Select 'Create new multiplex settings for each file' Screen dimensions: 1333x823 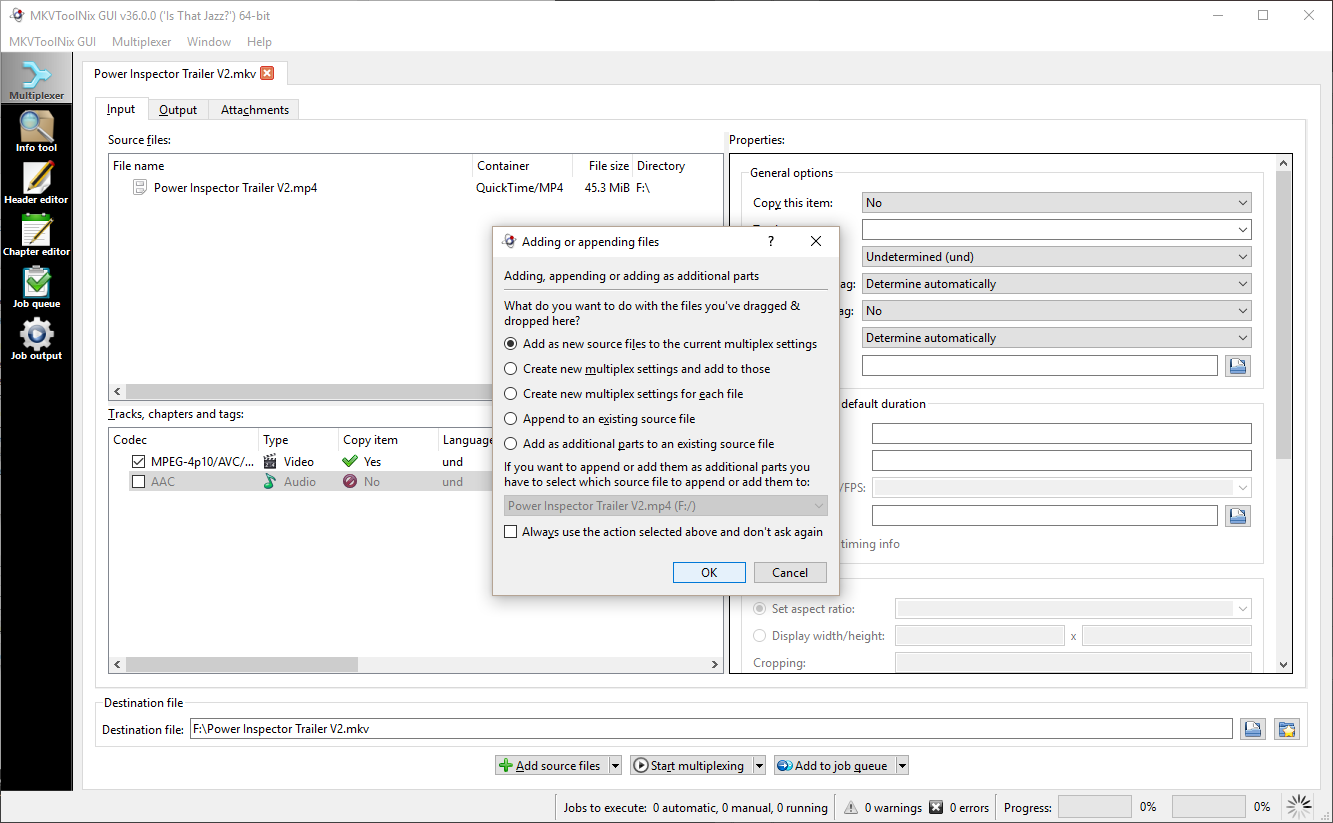pyautogui.click(x=511, y=394)
